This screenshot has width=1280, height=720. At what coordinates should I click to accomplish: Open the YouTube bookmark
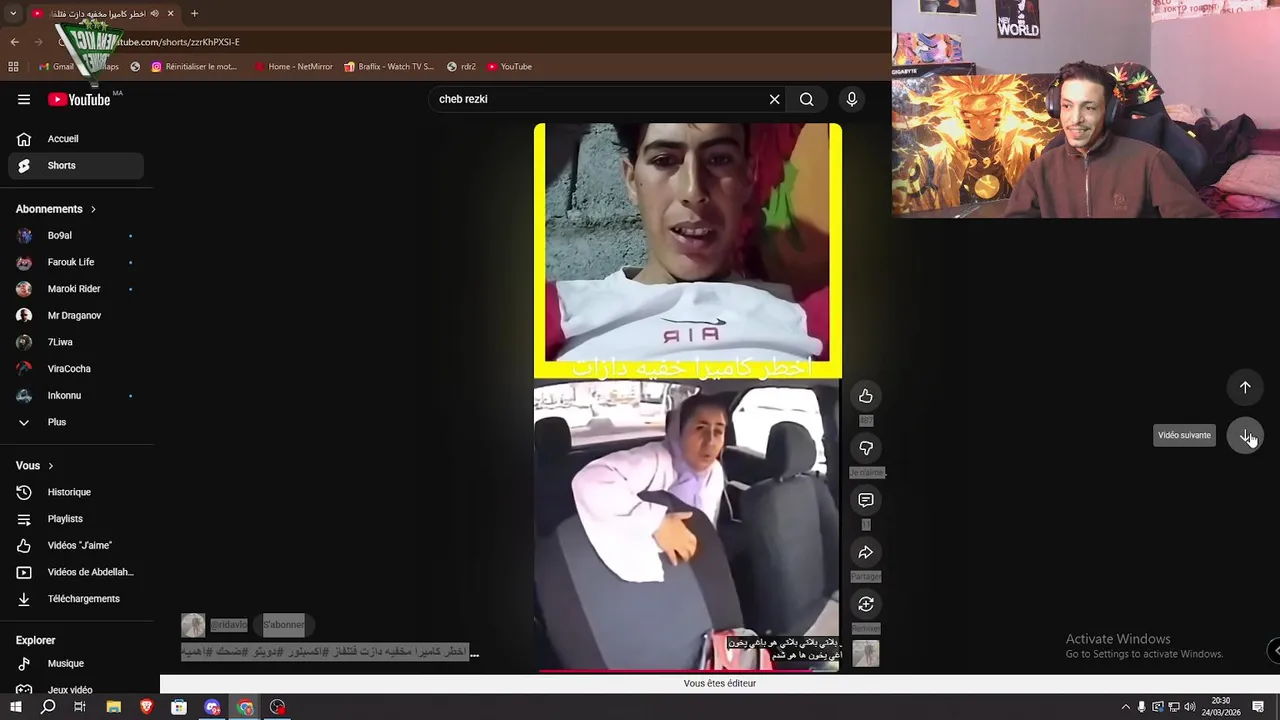point(510,67)
